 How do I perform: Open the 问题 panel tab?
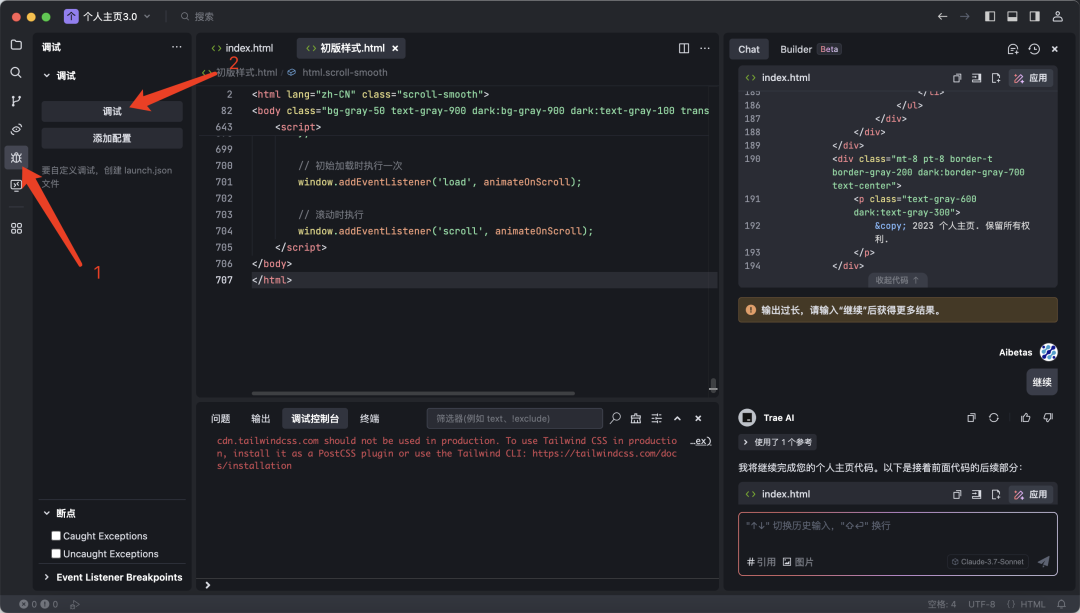tap(220, 419)
